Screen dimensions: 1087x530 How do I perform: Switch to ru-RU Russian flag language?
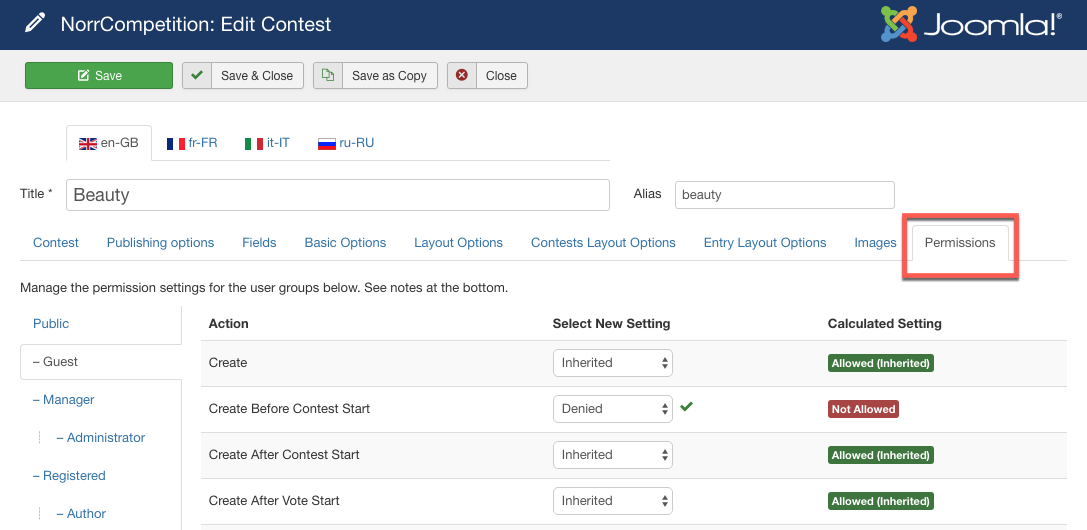coord(346,143)
